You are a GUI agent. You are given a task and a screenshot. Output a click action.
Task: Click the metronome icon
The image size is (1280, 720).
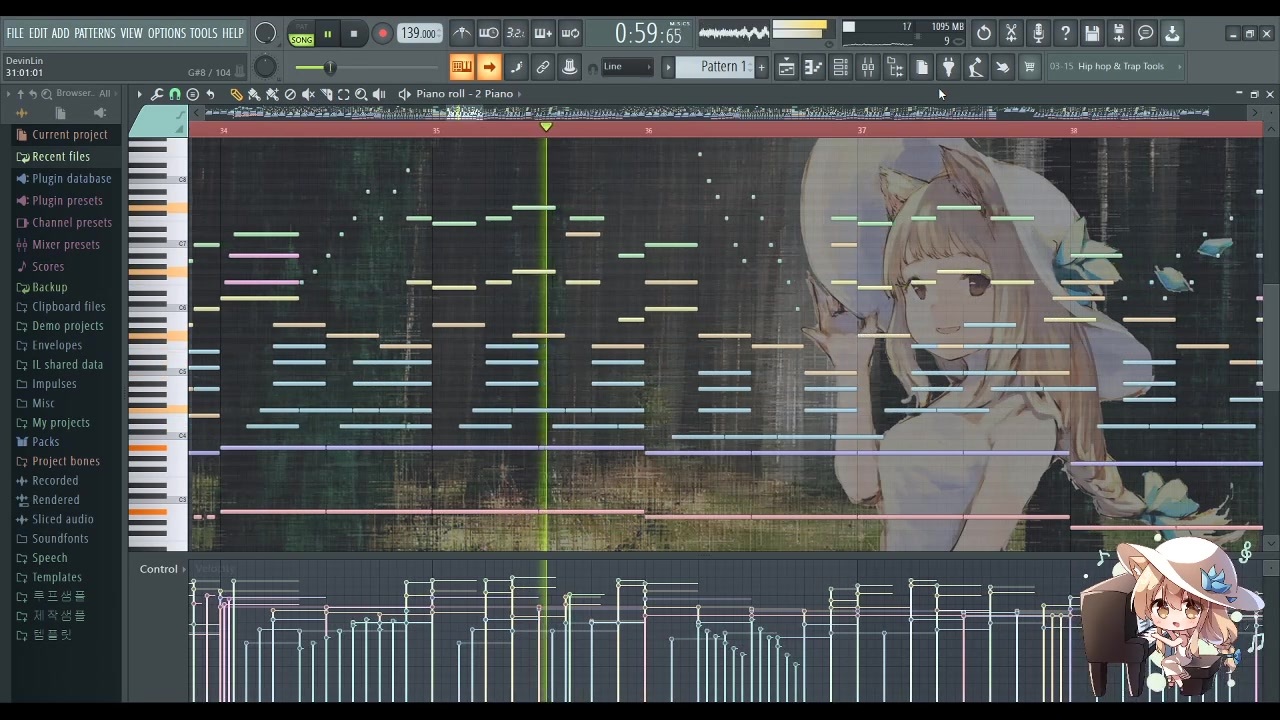(462, 34)
